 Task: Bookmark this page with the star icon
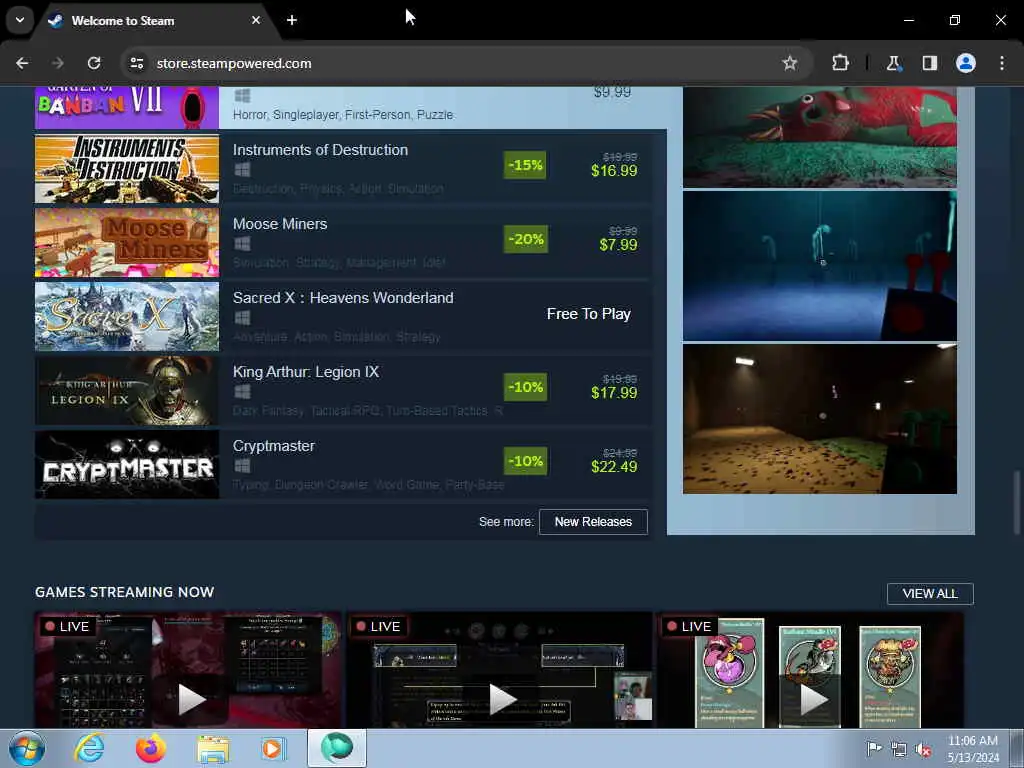[x=790, y=63]
